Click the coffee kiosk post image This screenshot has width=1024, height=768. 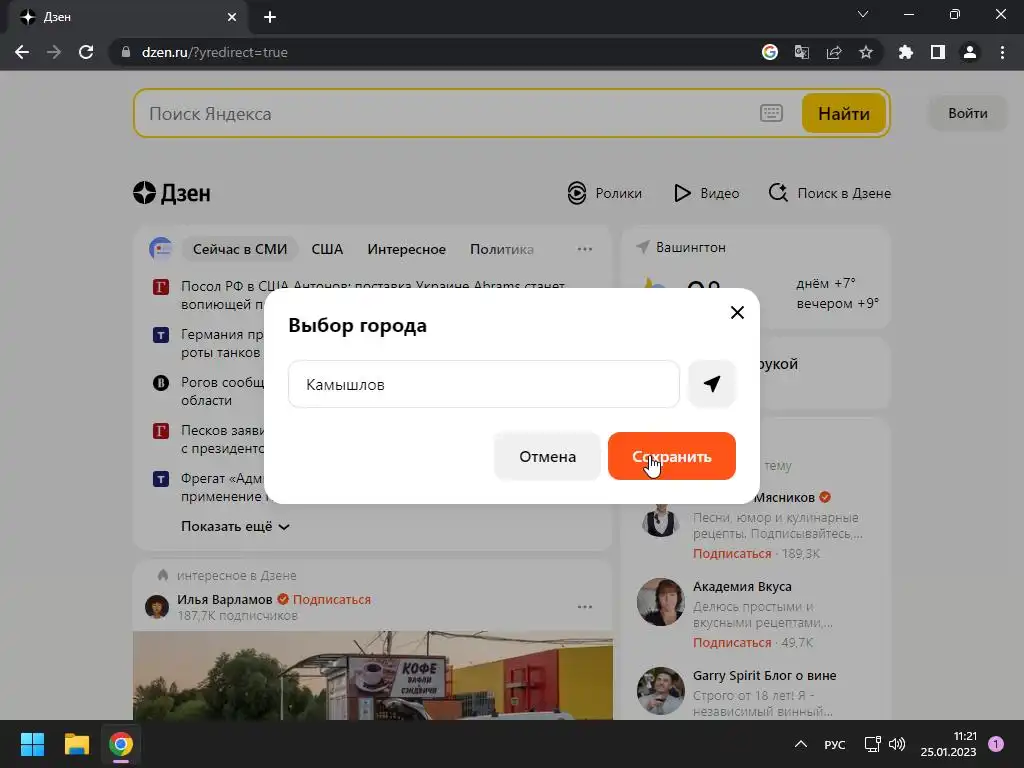(x=372, y=676)
